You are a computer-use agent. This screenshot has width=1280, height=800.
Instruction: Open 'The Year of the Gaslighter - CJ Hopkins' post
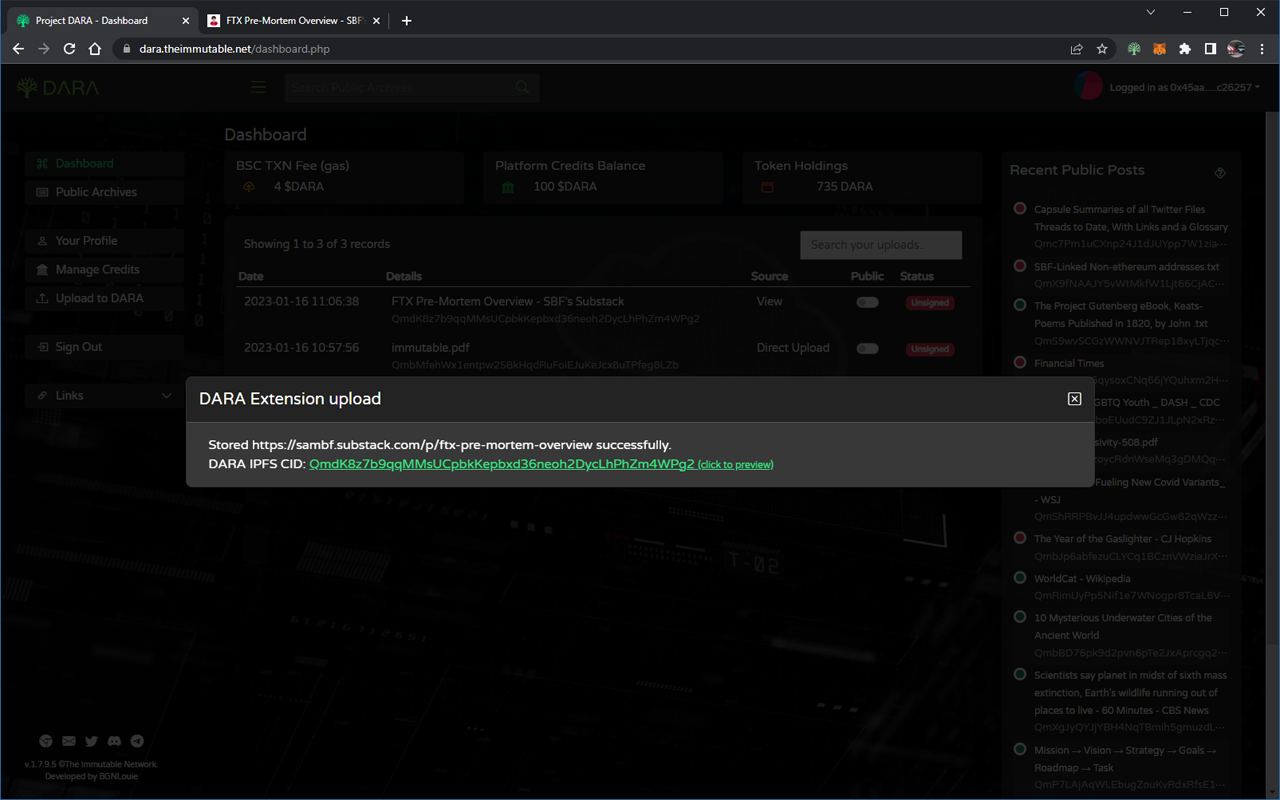(x=1123, y=539)
